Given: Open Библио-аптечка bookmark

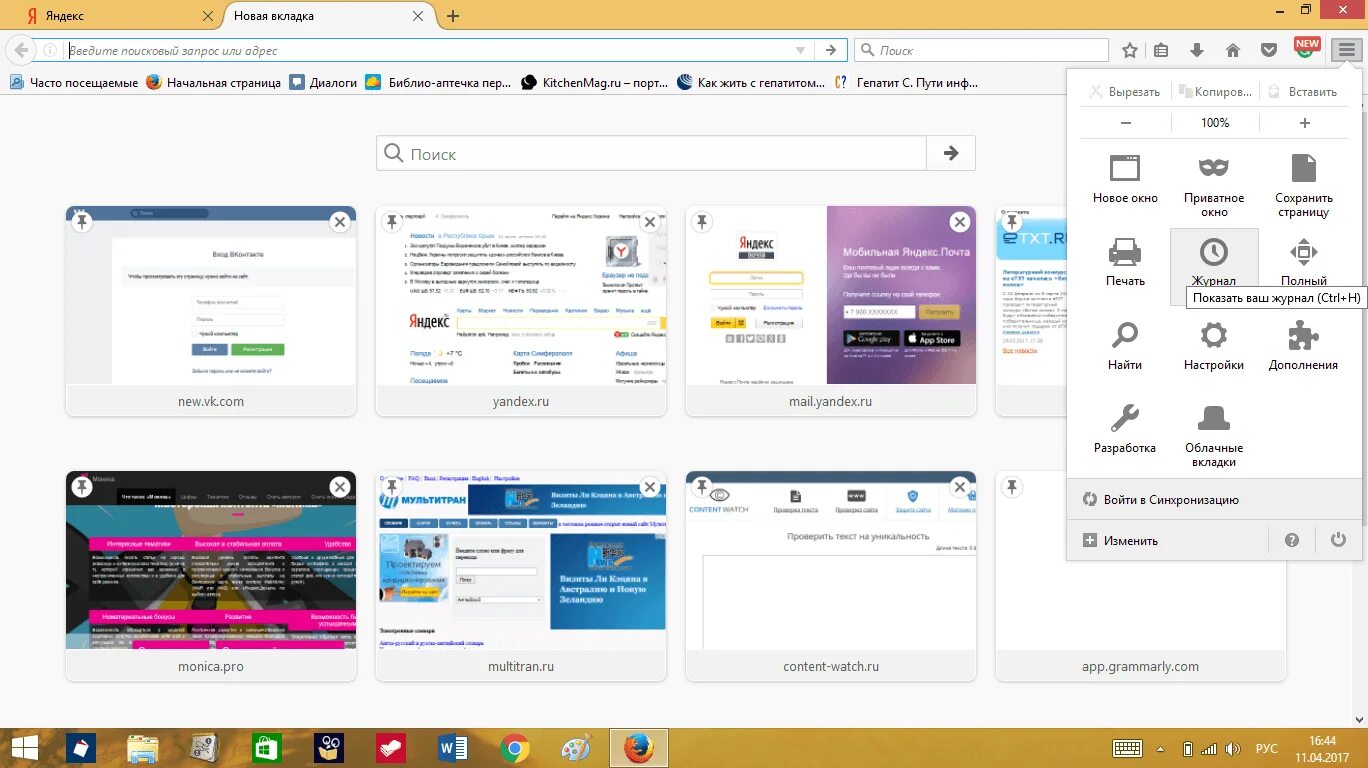Looking at the screenshot, I should click(x=438, y=83).
